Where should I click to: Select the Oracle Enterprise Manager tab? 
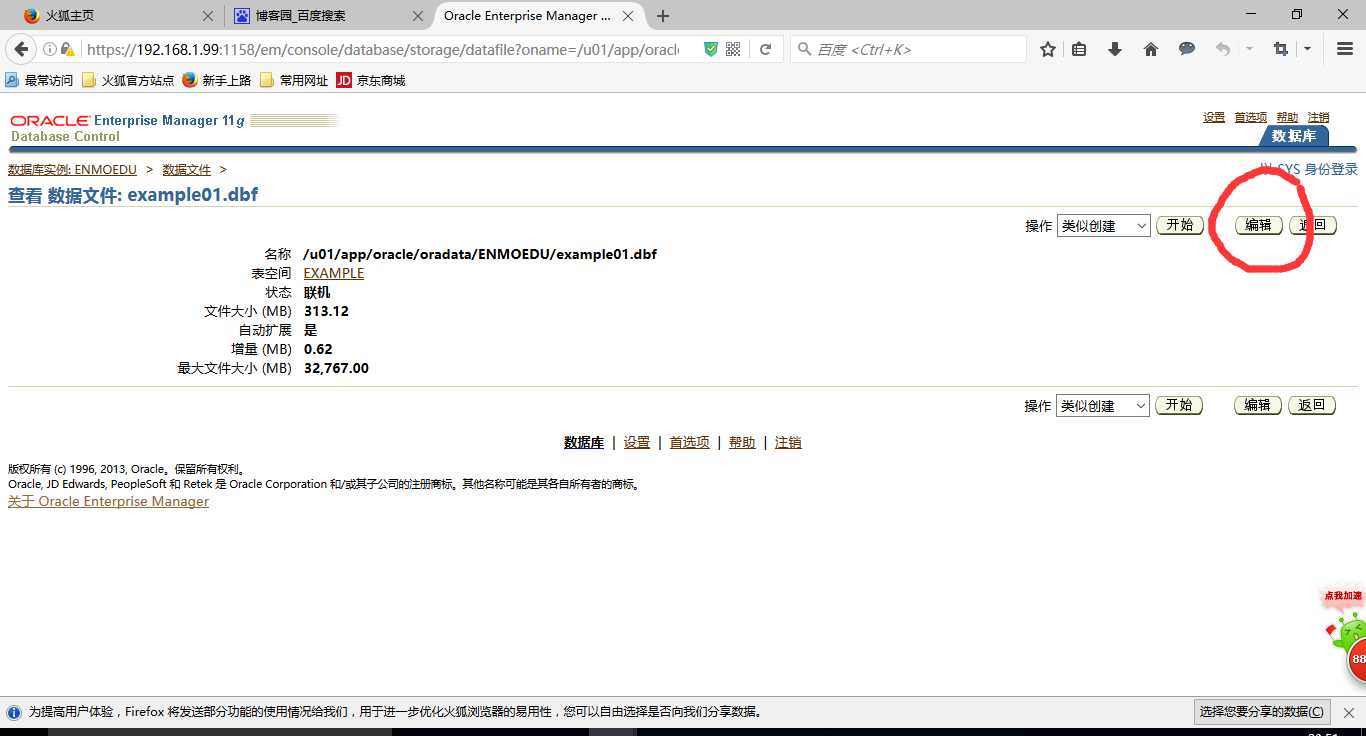coord(540,16)
